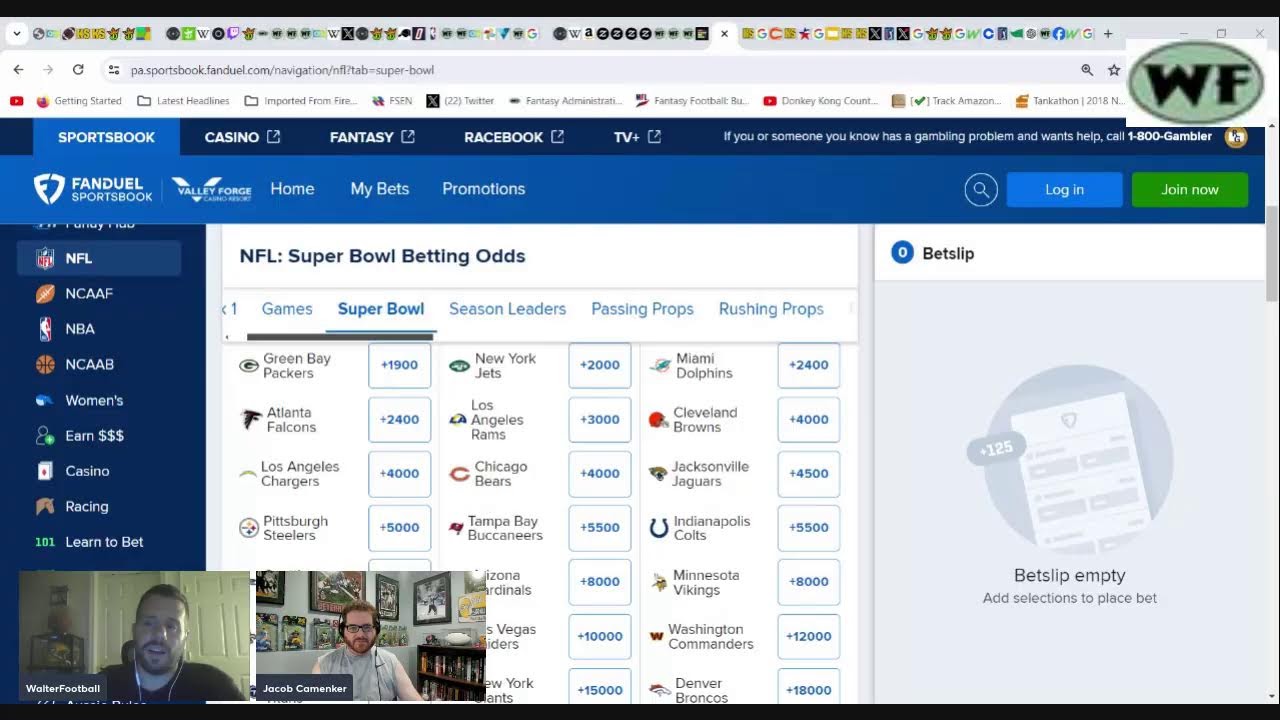Click the browser address bar URL
The height and width of the screenshot is (720, 1280).
pyautogui.click(x=282, y=70)
